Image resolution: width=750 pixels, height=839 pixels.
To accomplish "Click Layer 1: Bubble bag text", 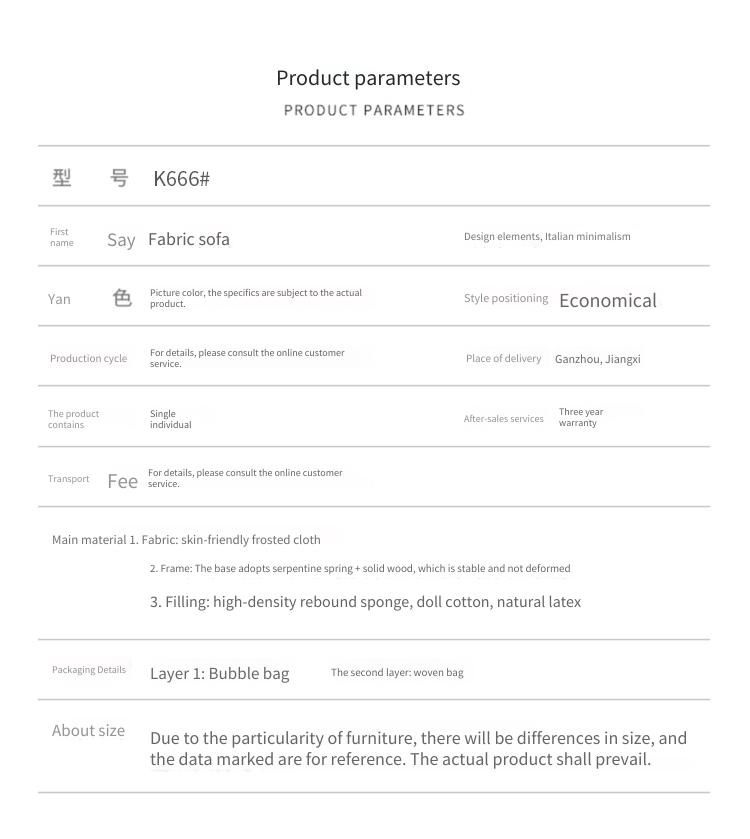I will (219, 674).
